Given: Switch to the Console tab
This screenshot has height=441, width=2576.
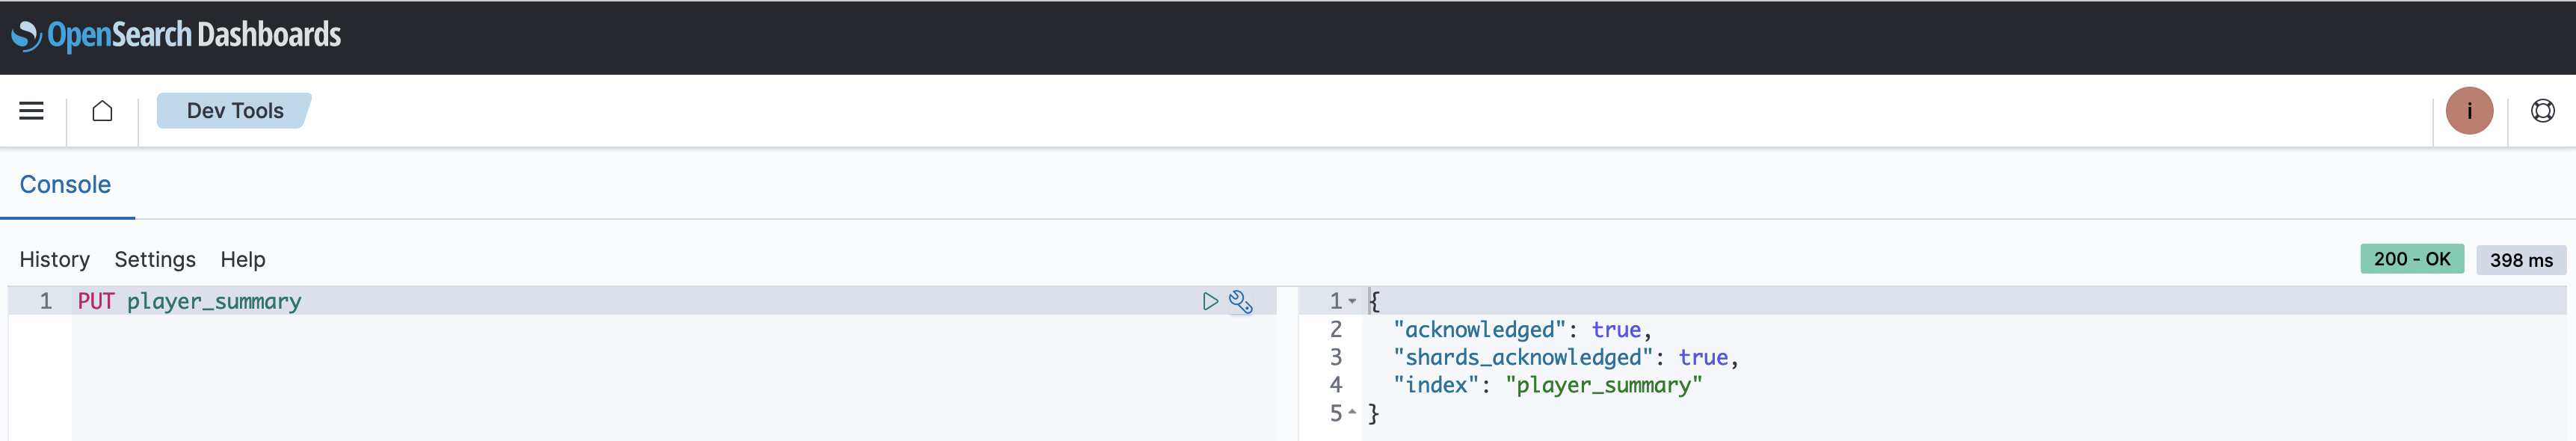Looking at the screenshot, I should 65,184.
